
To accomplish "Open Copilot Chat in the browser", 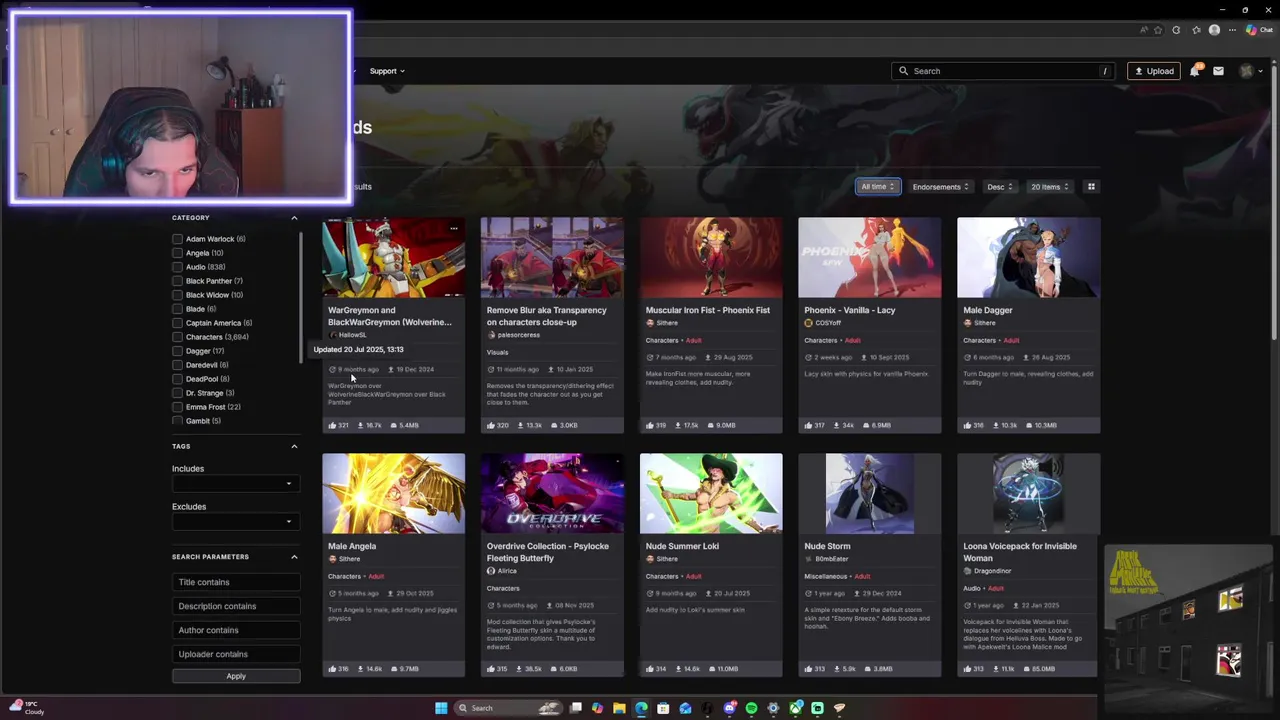I will [1258, 30].
